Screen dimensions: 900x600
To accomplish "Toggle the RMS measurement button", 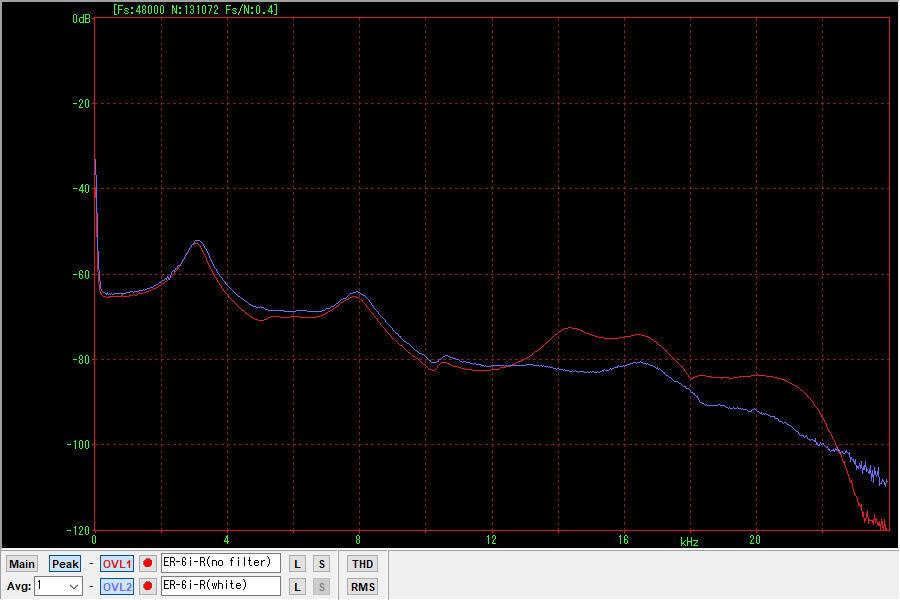I will coord(362,587).
